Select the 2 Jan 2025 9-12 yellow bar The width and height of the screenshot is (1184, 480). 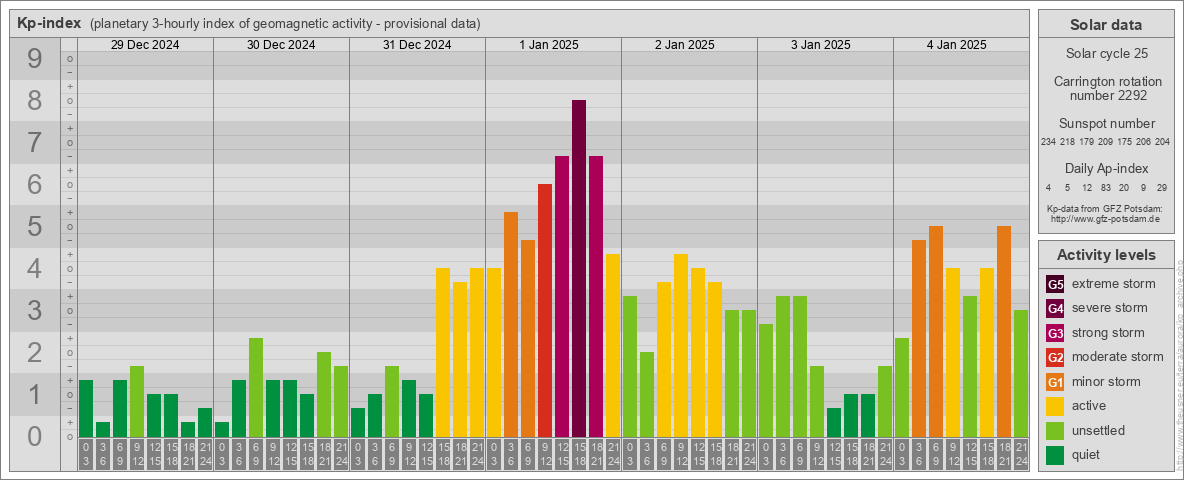681,346
